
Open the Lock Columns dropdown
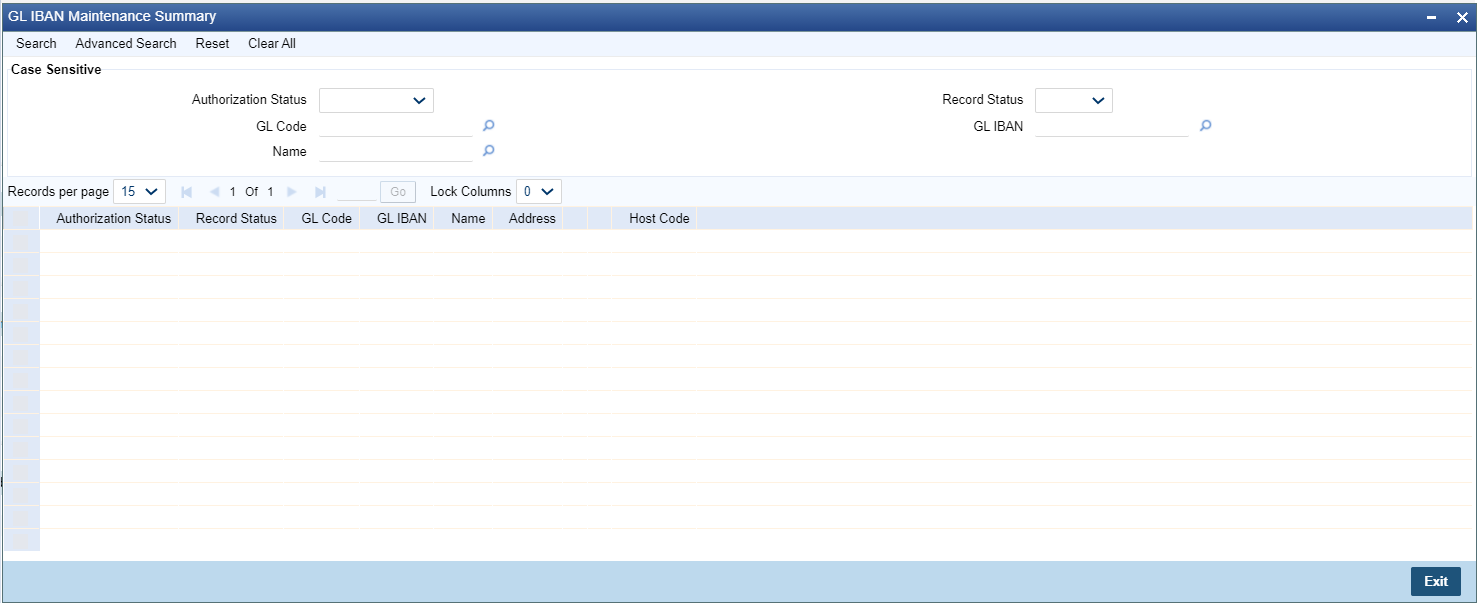pos(539,192)
